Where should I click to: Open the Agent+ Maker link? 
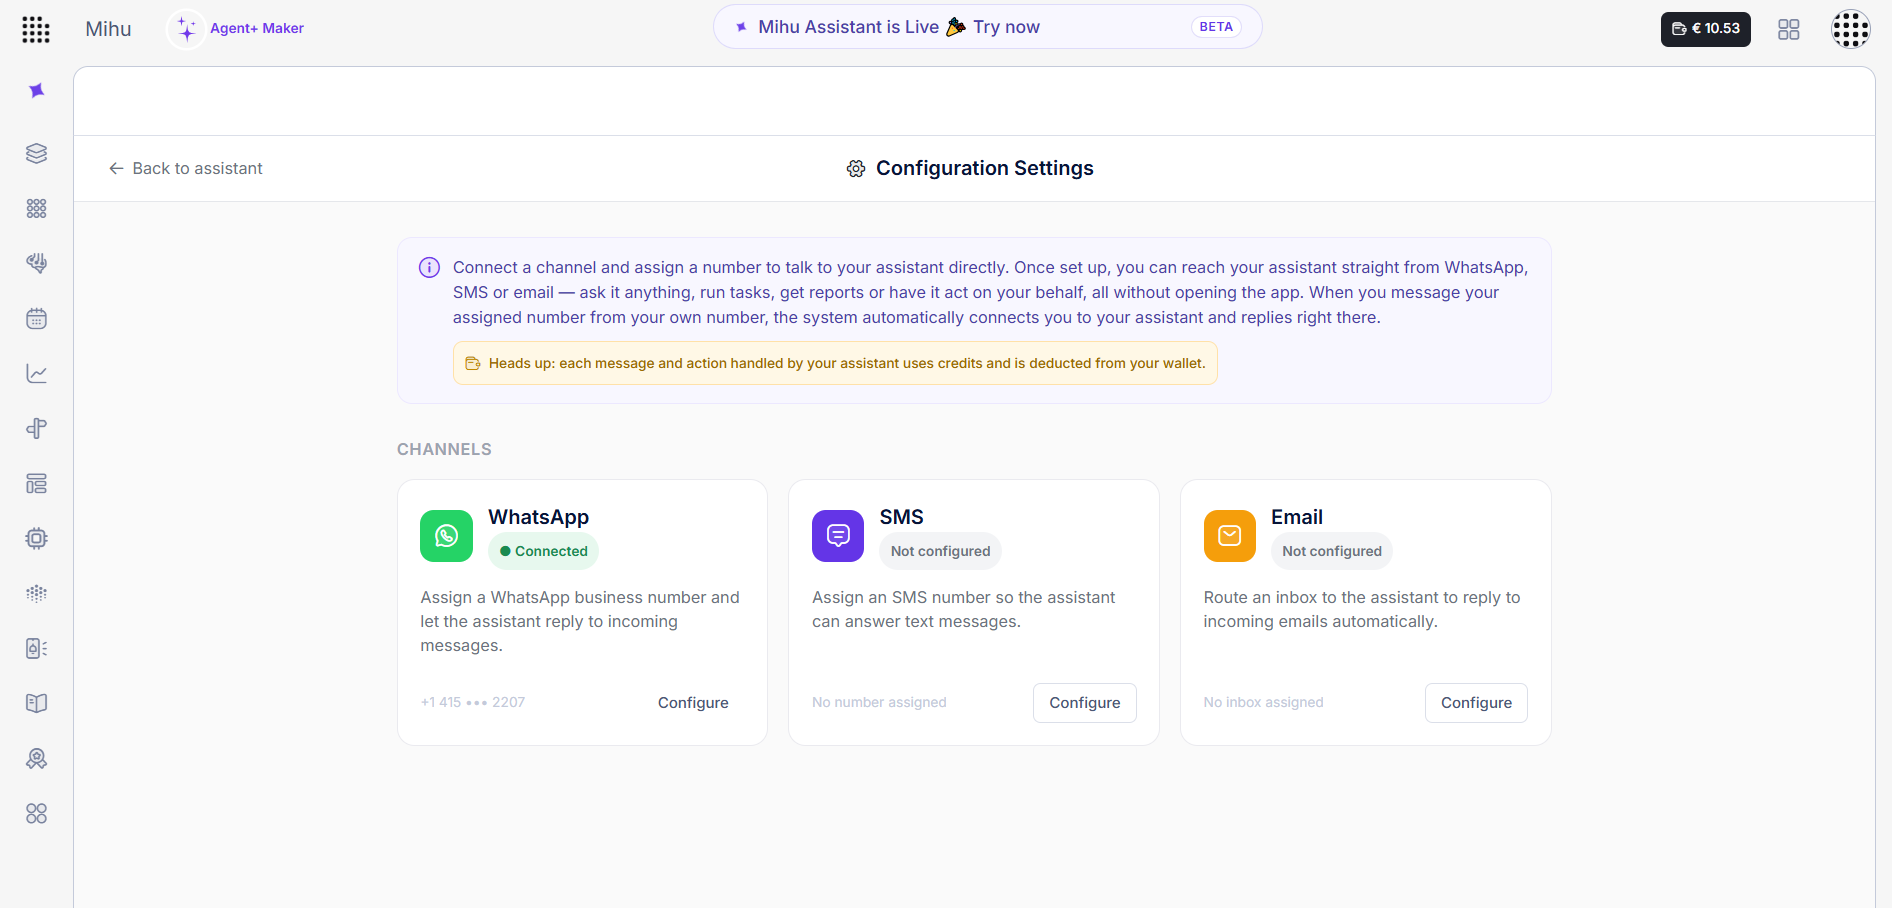coord(257,29)
